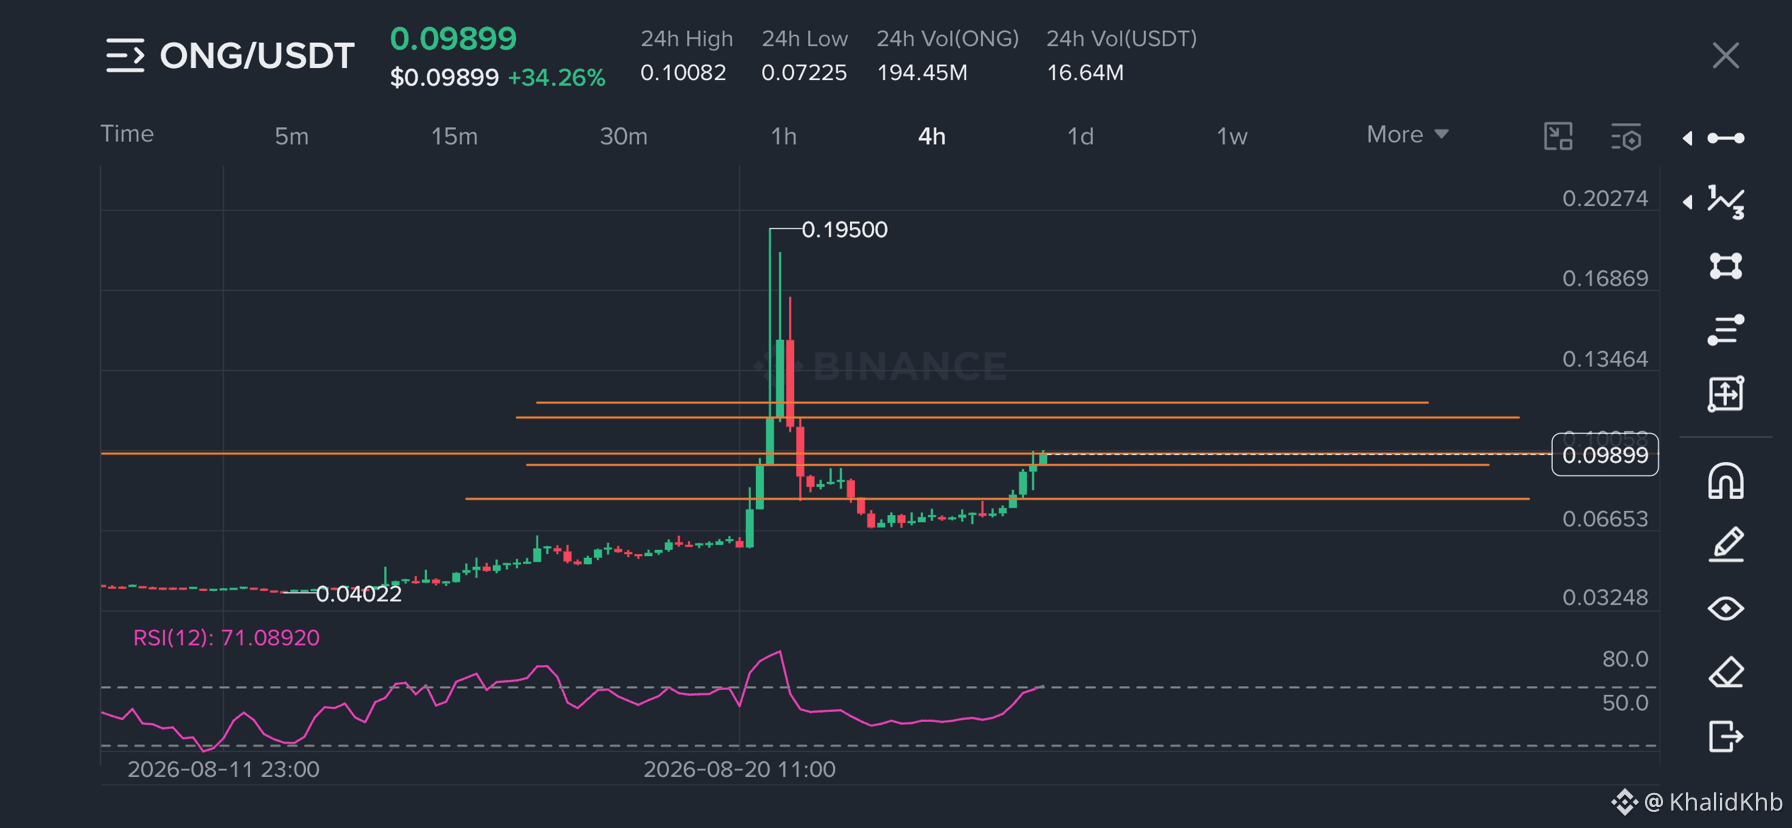Open the trading pair list menu icon
The height and width of the screenshot is (828, 1792).
(125, 56)
